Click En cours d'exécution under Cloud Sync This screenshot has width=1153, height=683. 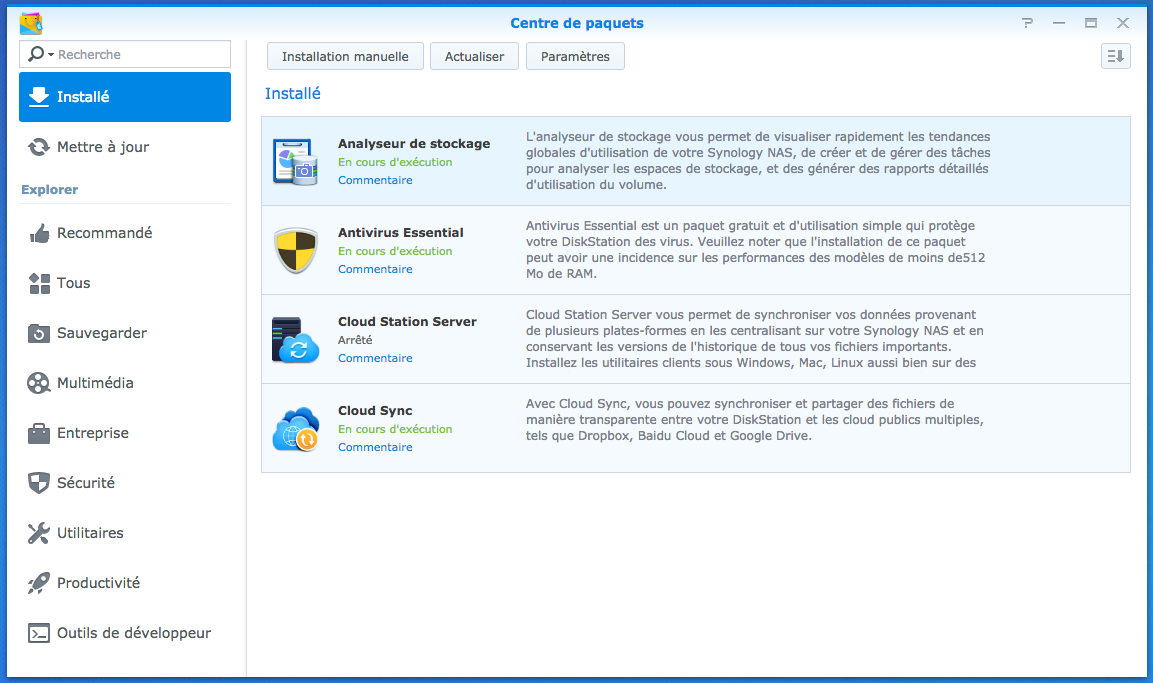[395, 429]
